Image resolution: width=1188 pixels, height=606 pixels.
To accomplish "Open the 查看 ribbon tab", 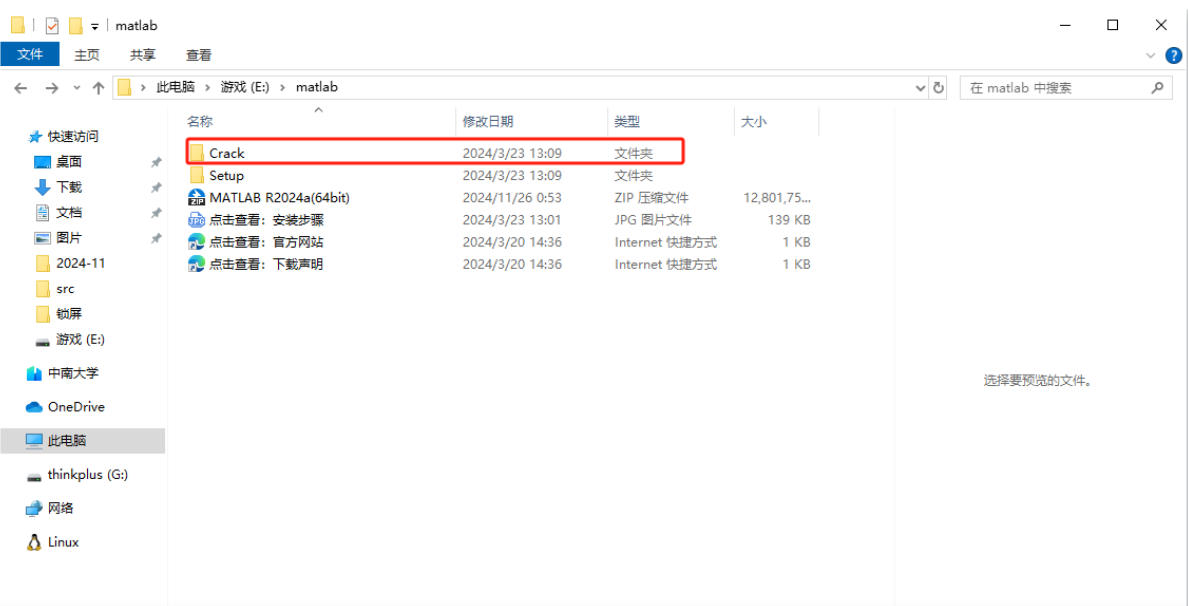I will (x=199, y=55).
